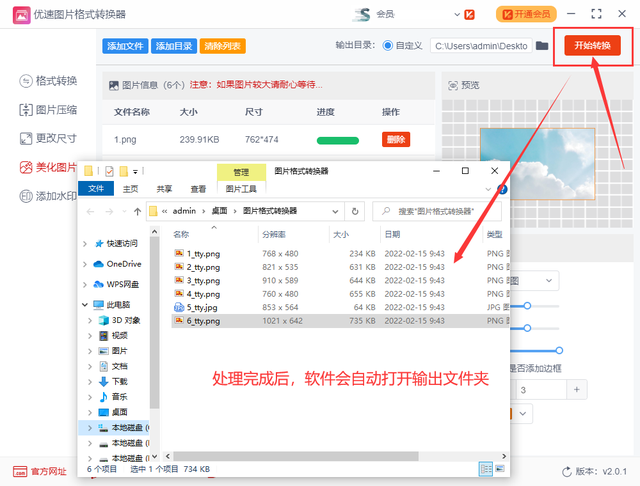The width and height of the screenshot is (640, 486).
Task: Expand the account dropdown arrow beside 会员
Action: (457, 15)
